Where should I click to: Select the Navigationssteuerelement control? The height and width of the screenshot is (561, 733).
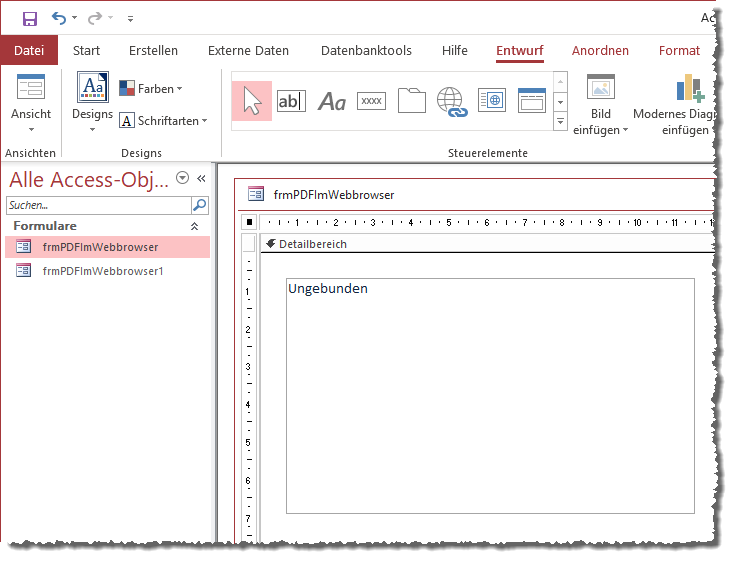coord(532,101)
